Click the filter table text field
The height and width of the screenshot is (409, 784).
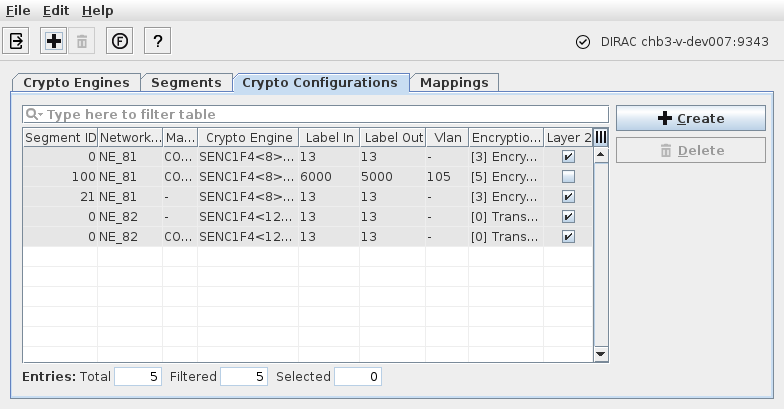320,114
